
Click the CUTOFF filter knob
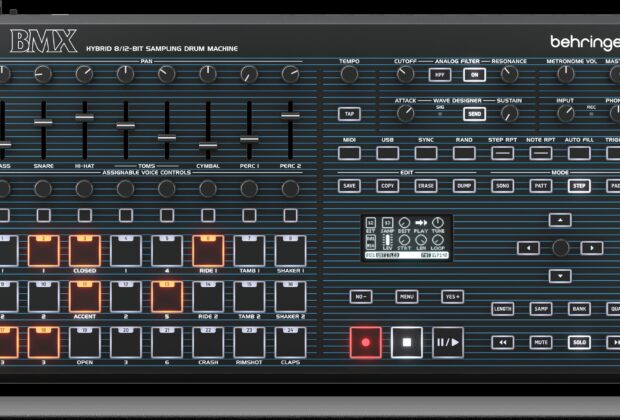[x=406, y=74]
